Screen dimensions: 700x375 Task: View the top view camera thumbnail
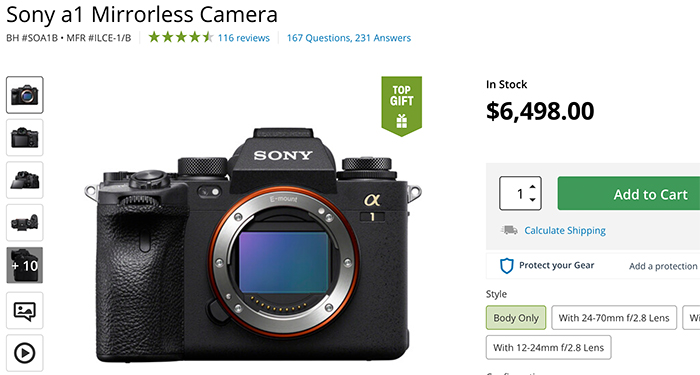pyautogui.click(x=25, y=222)
